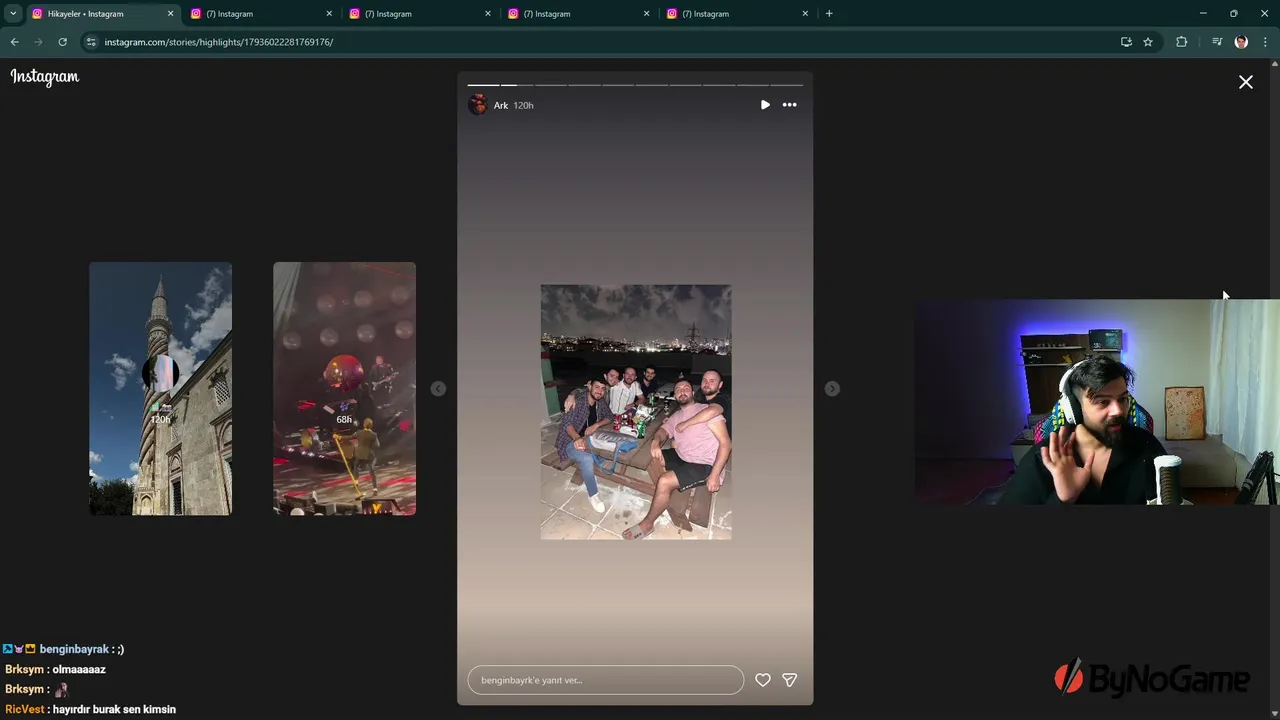Reload the Instagram page

[x=62, y=42]
